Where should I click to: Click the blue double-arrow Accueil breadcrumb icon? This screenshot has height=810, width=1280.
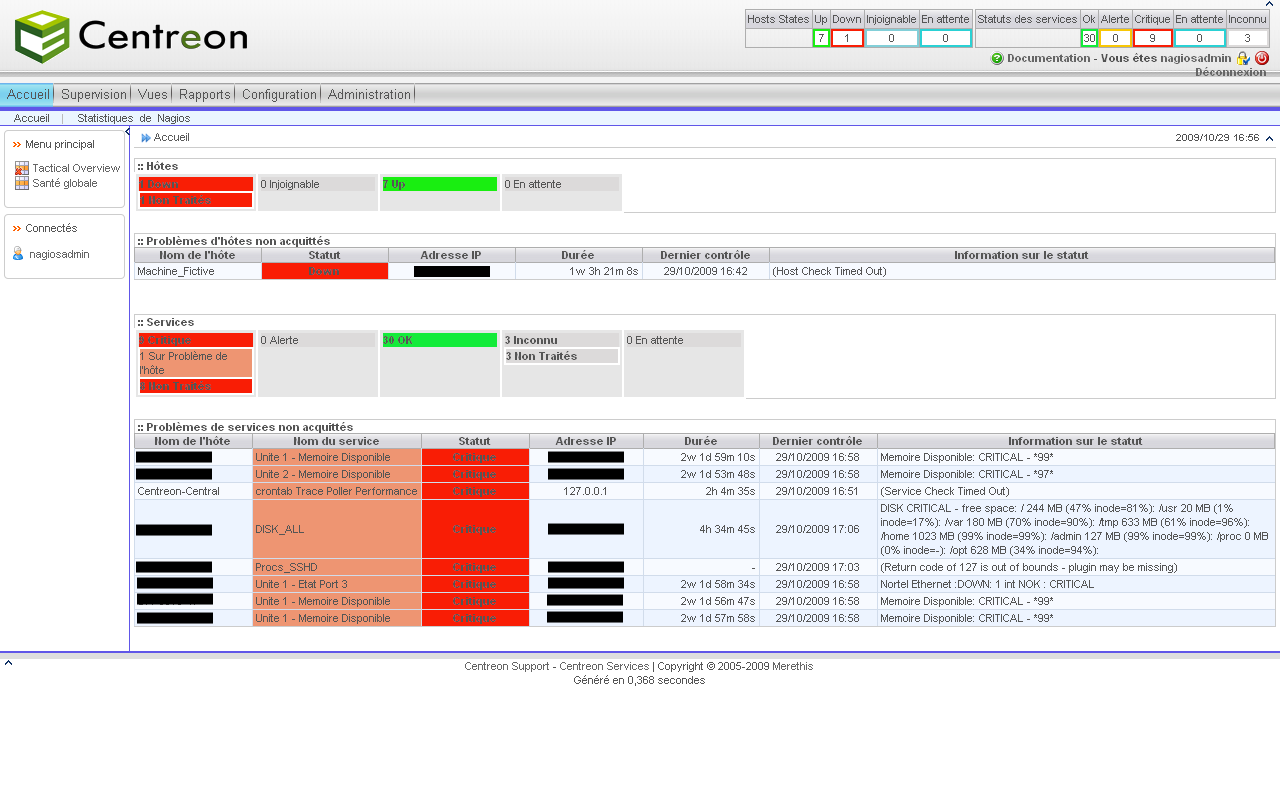(146, 138)
